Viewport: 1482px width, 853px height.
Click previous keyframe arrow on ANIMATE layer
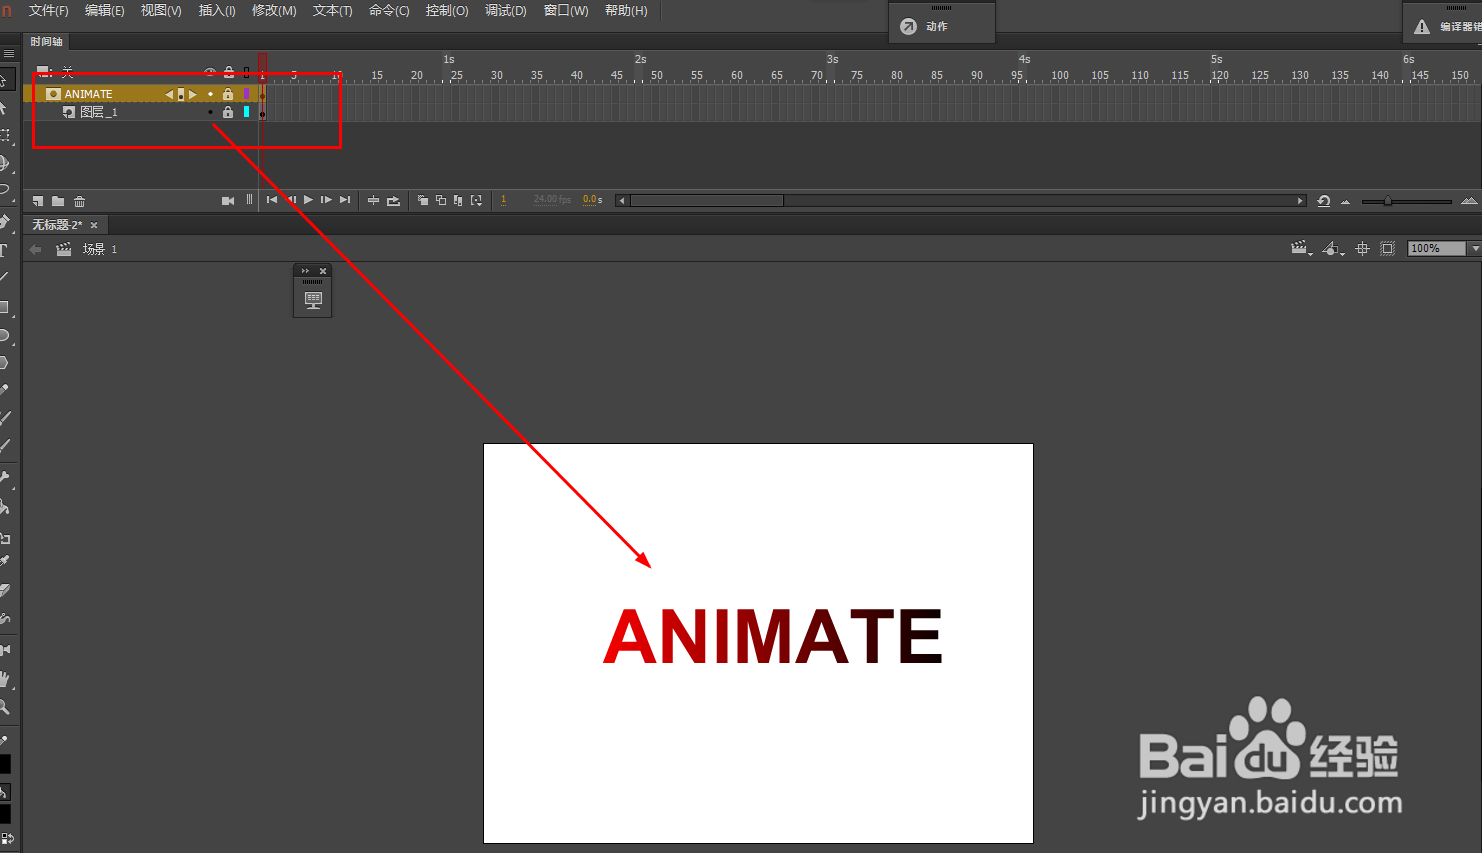pyautogui.click(x=170, y=95)
